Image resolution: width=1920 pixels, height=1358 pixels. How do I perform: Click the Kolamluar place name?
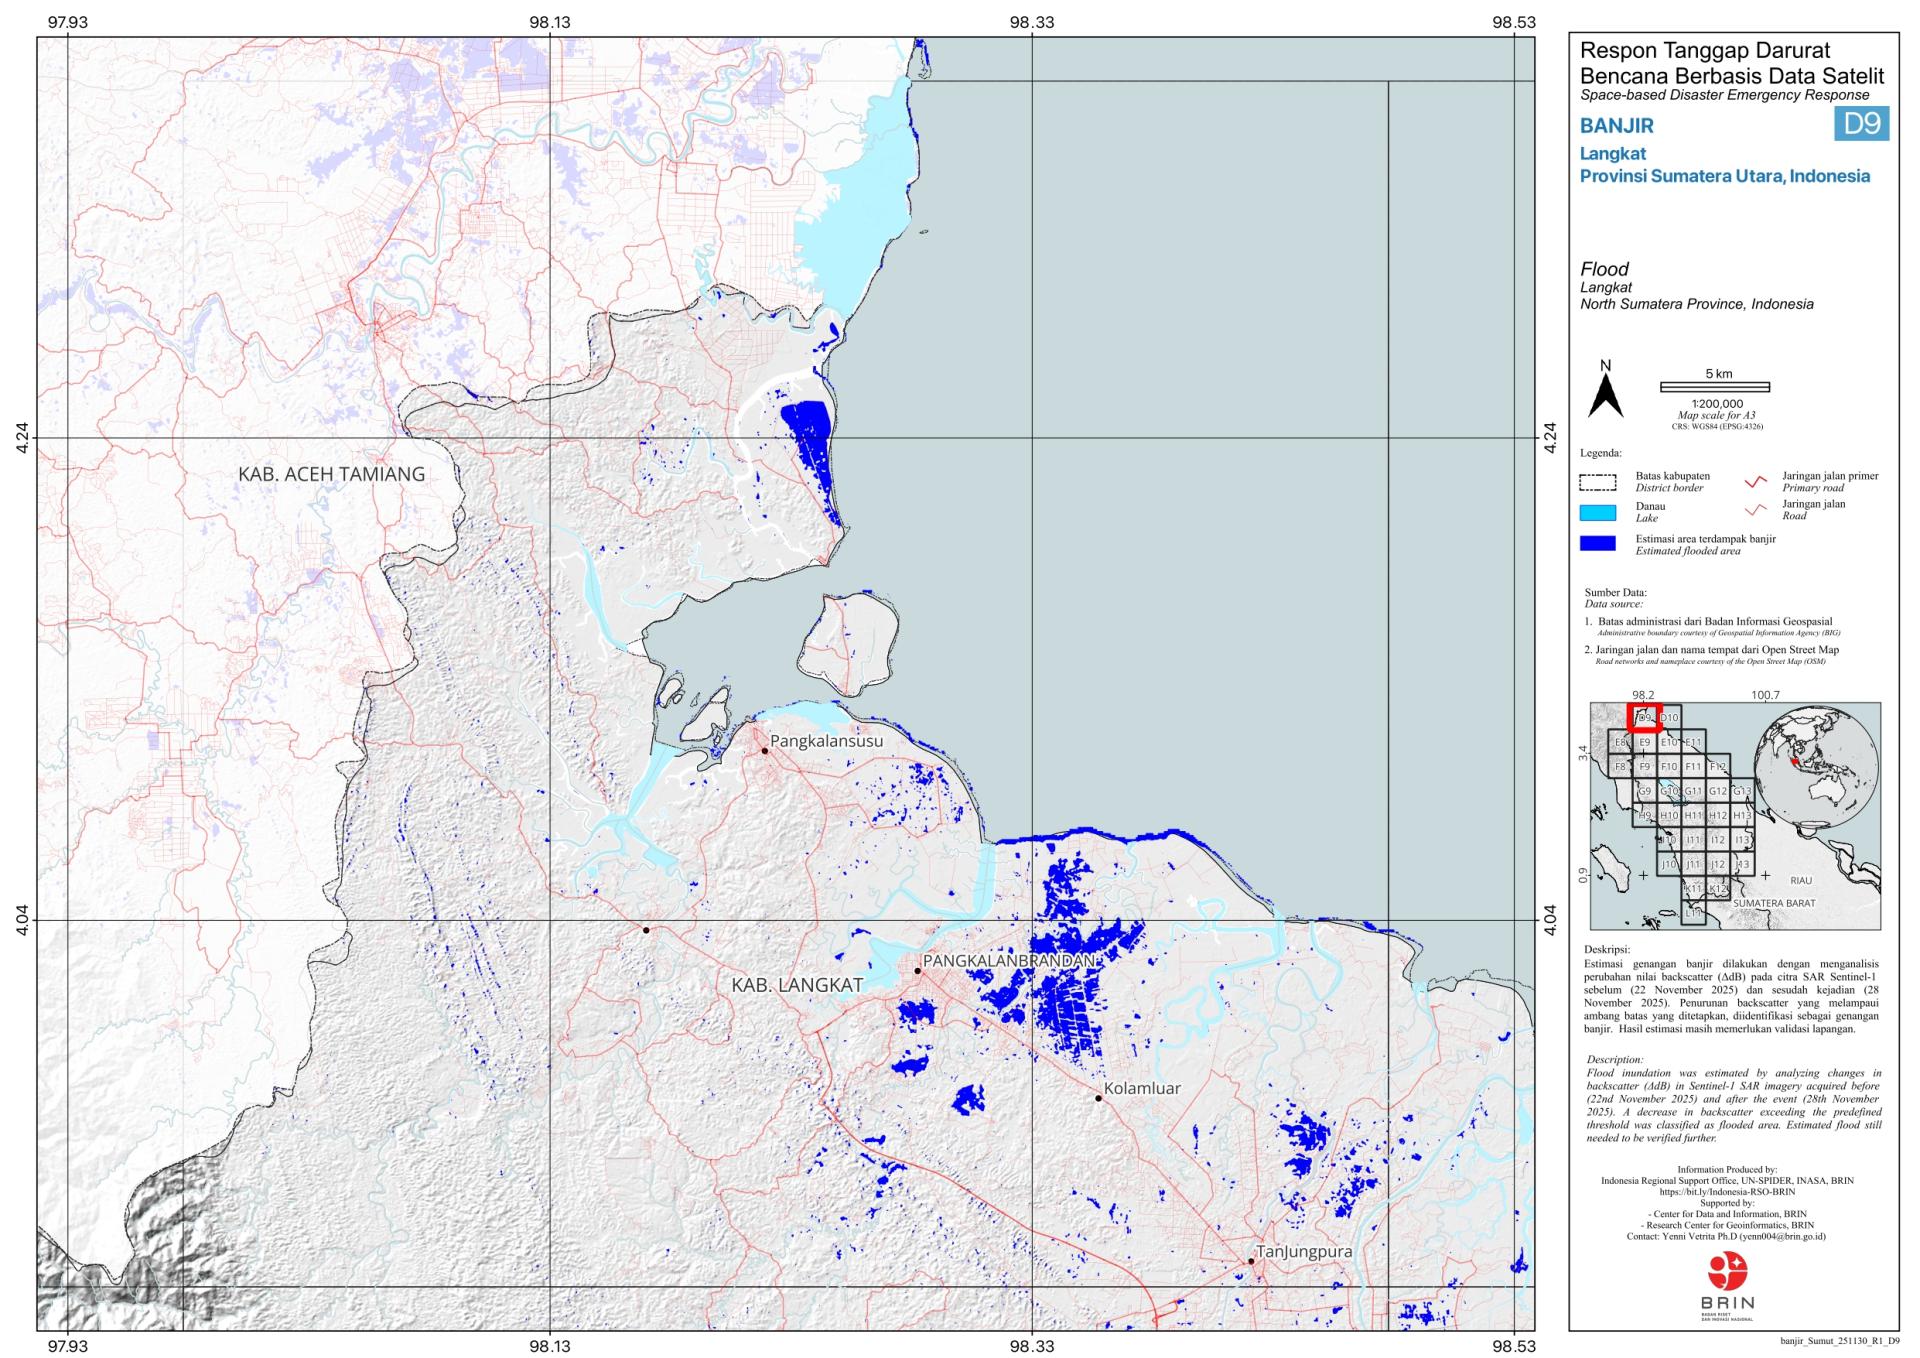[x=1142, y=1089]
